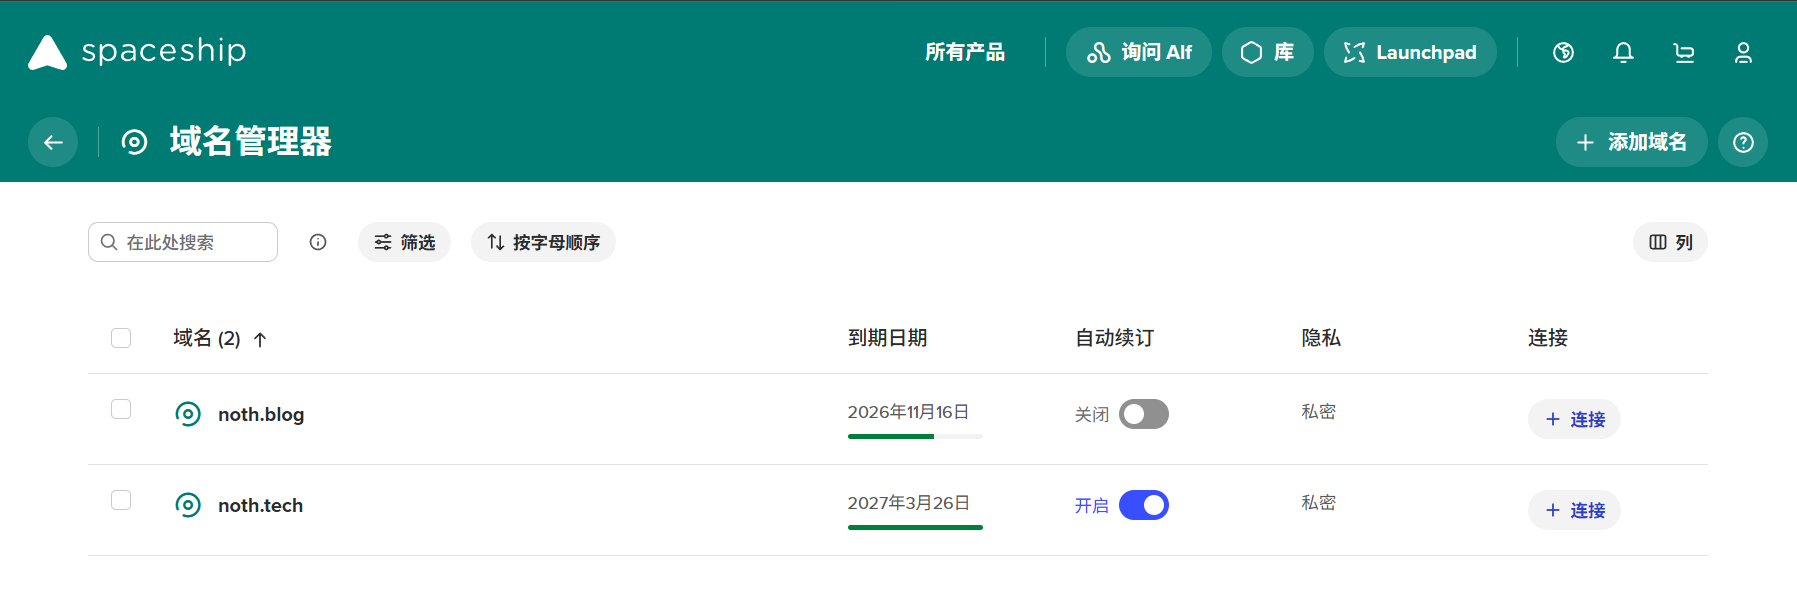Image resolution: width=1797 pixels, height=613 pixels.
Task: Click 连接 button for noth.tech
Action: coord(1573,510)
